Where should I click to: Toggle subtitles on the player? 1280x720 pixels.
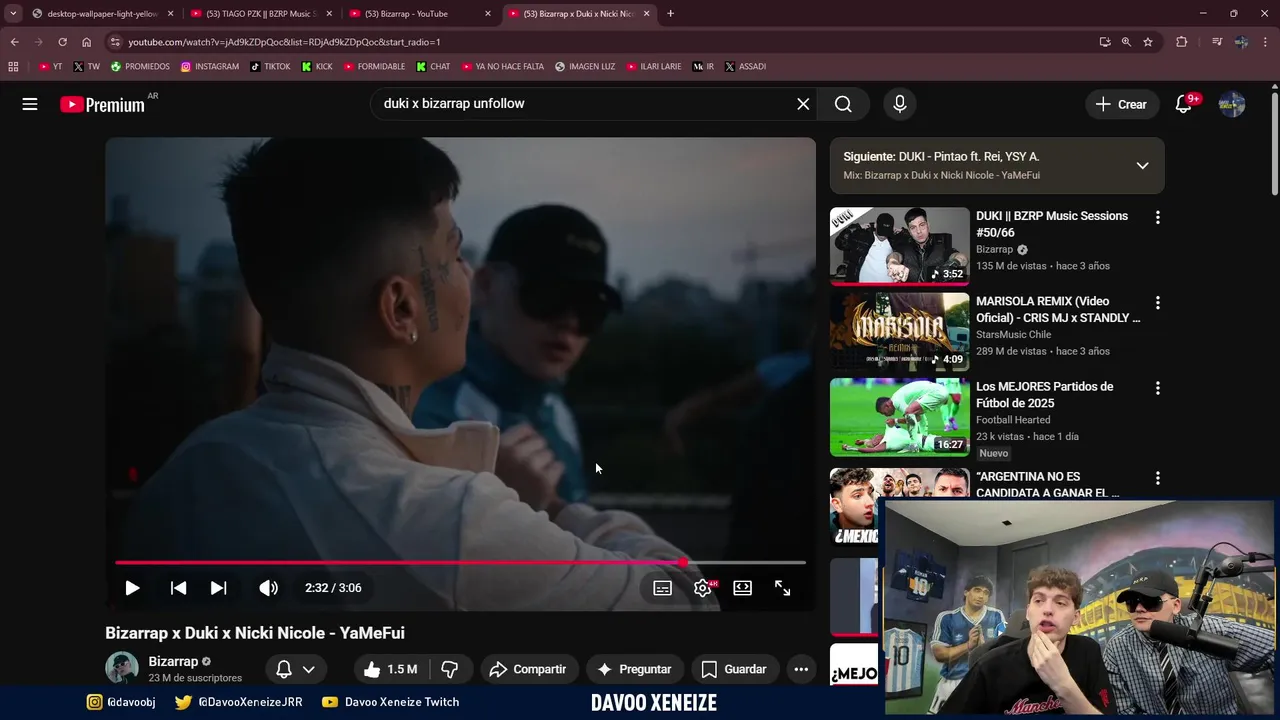click(x=662, y=588)
